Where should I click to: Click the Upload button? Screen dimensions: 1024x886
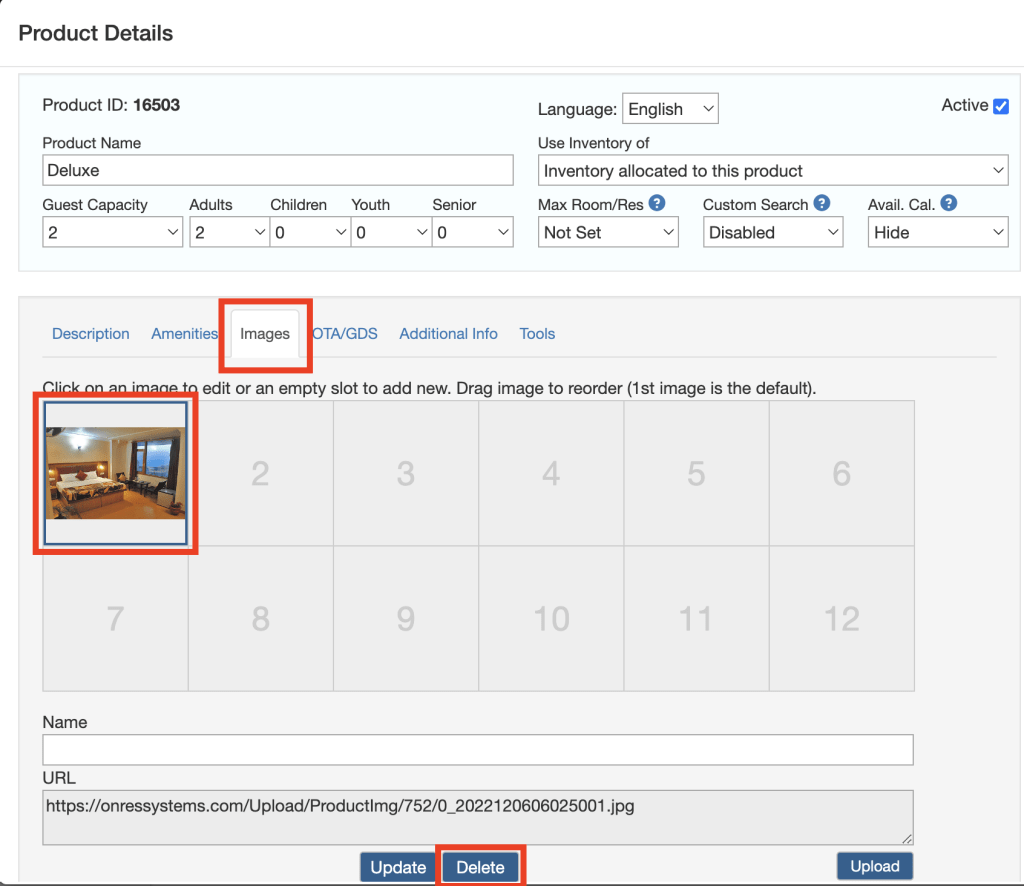pos(874,866)
